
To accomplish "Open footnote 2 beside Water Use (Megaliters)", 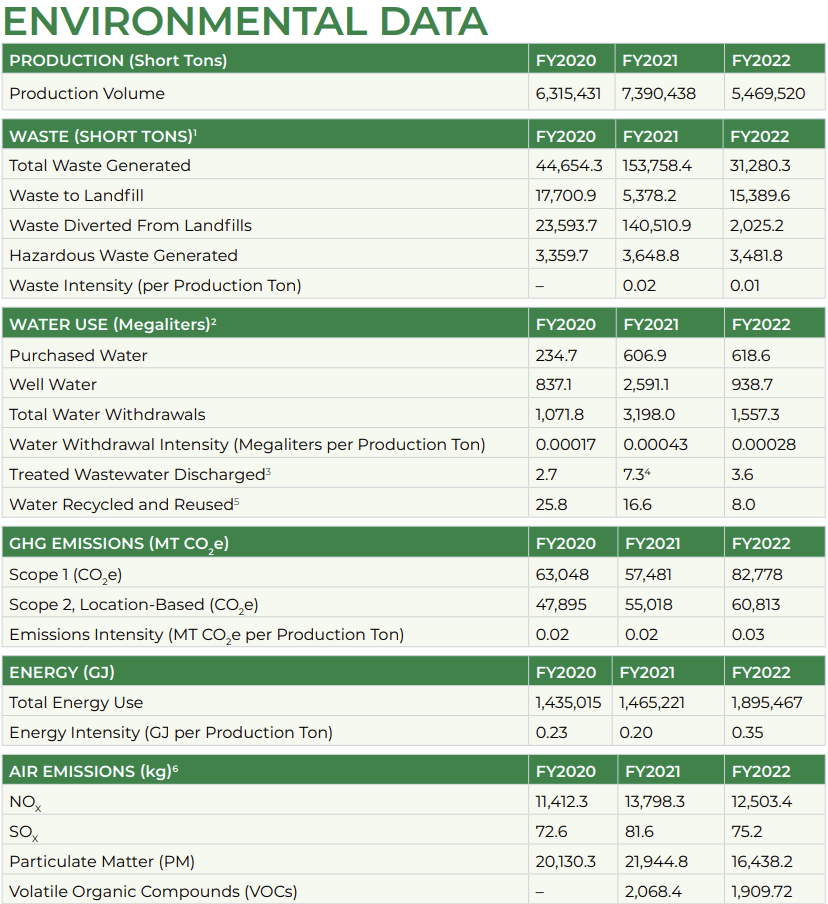I will [214, 320].
